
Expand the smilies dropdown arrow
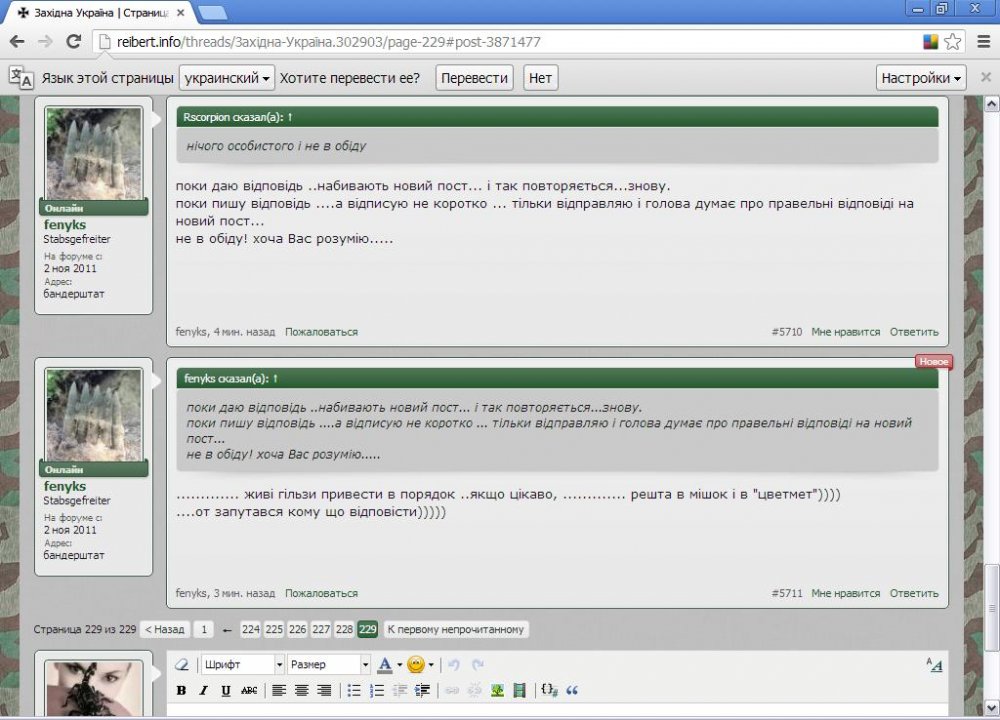[x=431, y=665]
